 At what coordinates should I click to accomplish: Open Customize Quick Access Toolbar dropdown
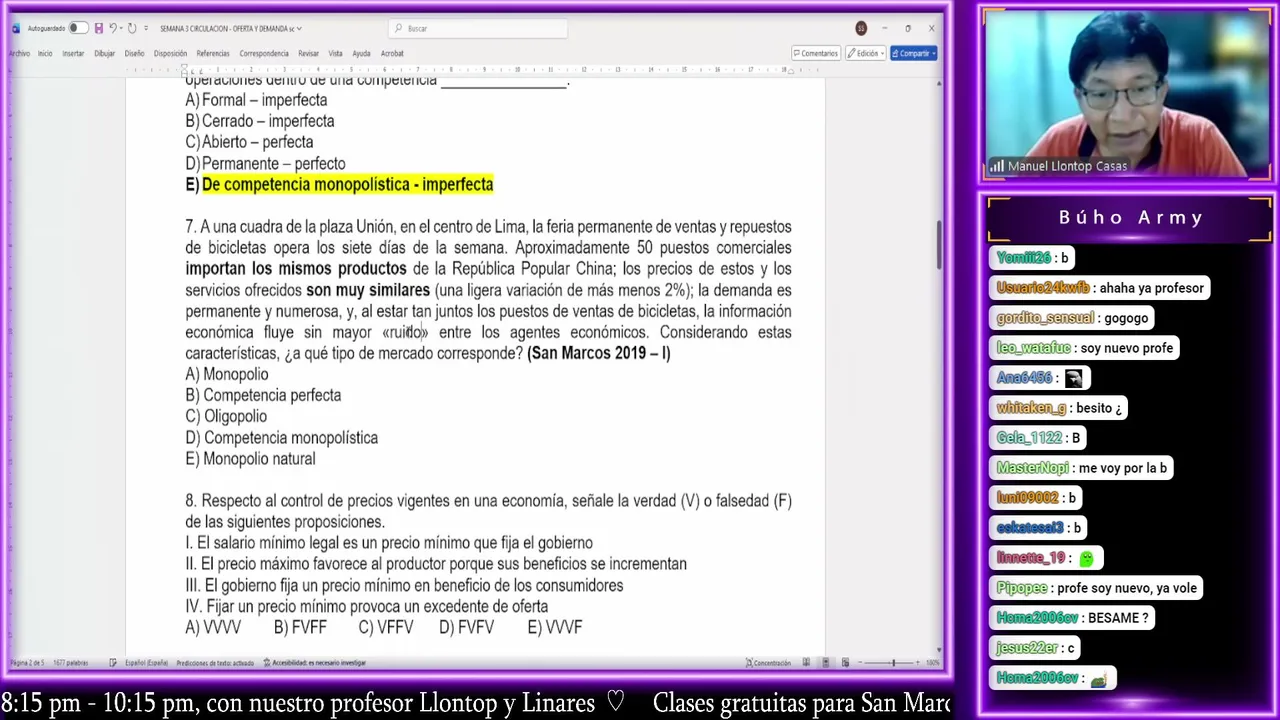(146, 28)
